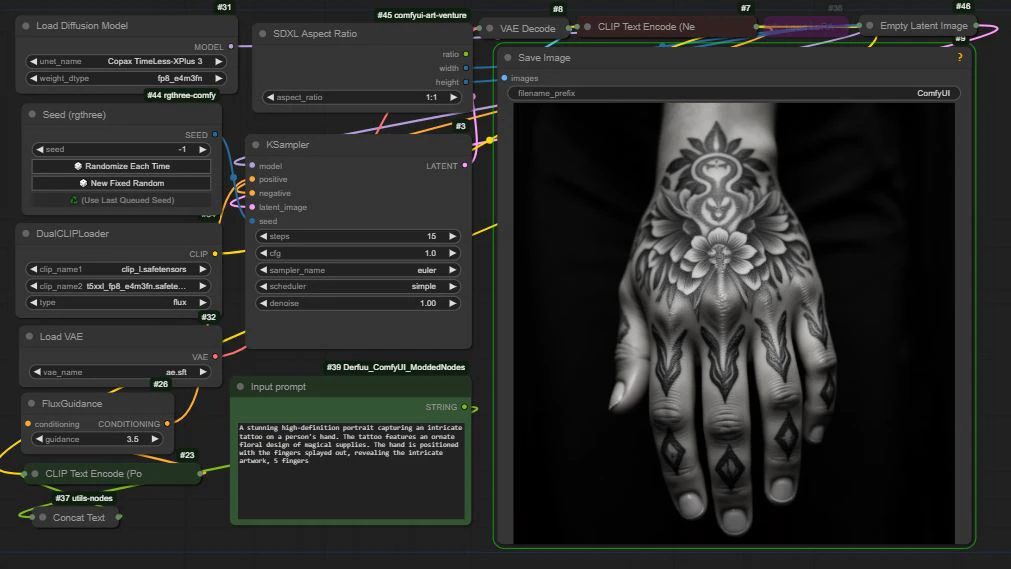Expand the collapsed Concat Text node
The image size is (1011, 569).
[x=42, y=517]
